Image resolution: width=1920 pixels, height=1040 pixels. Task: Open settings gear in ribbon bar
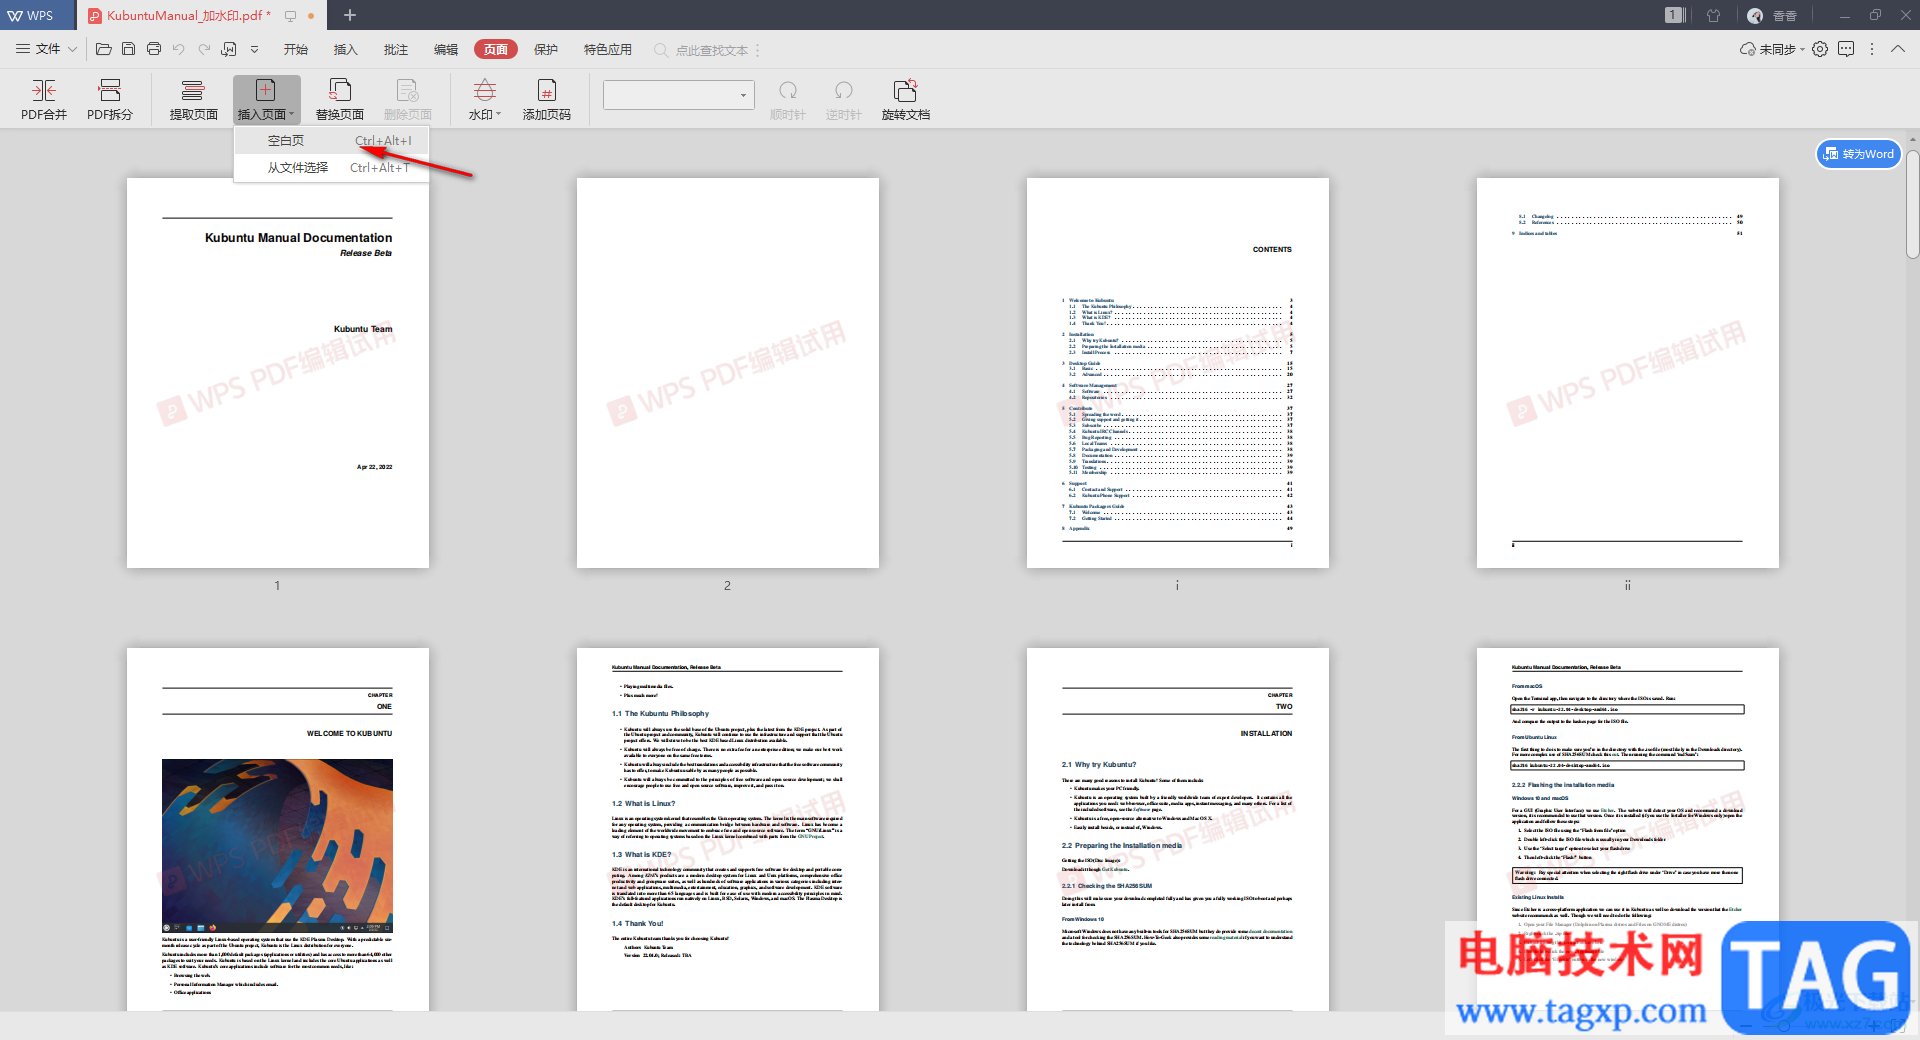pos(1820,49)
